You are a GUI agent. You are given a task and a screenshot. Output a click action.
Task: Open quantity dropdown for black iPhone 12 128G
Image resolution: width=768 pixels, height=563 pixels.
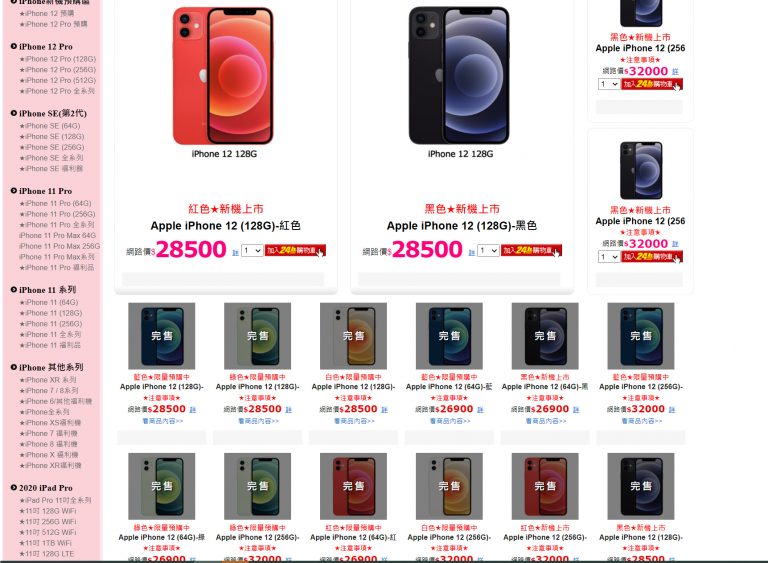pyautogui.click(x=488, y=250)
